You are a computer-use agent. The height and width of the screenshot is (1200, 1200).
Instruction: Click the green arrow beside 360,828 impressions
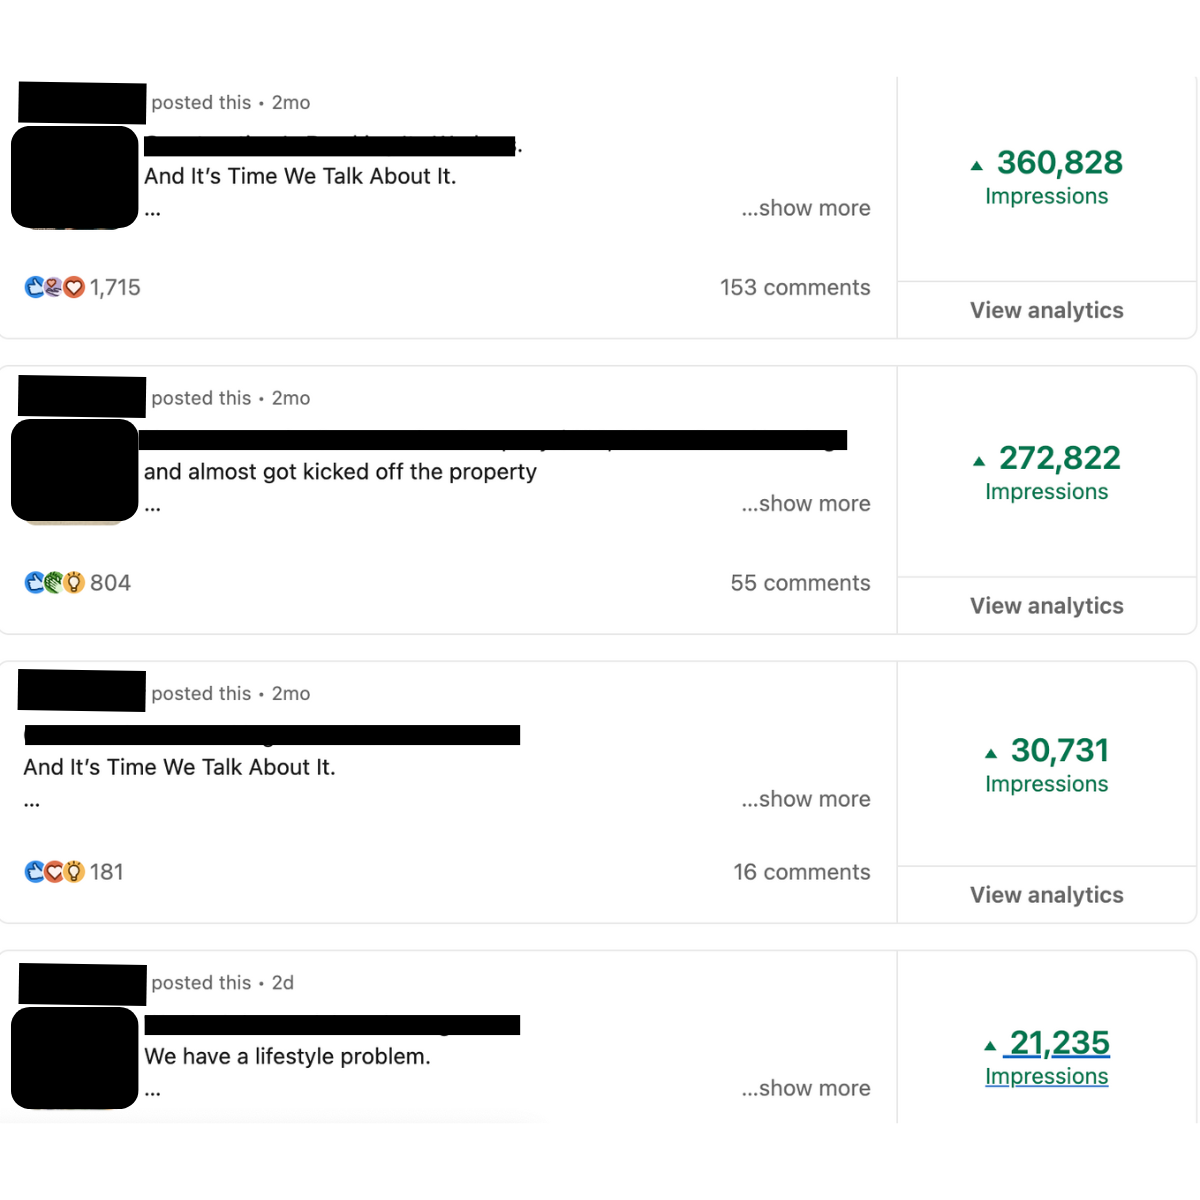pyautogui.click(x=977, y=166)
